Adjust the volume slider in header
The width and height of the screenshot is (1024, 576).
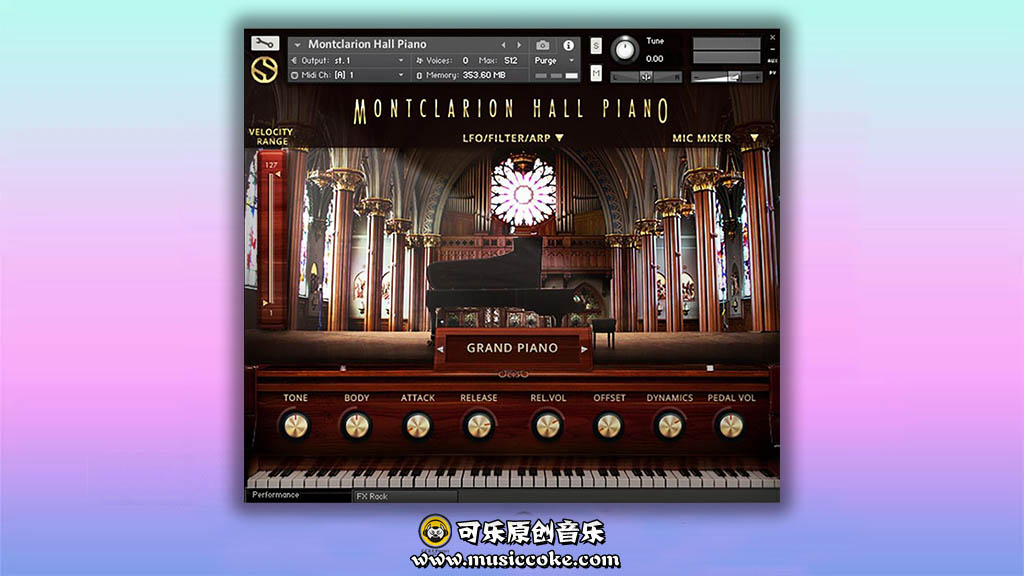tap(726, 77)
